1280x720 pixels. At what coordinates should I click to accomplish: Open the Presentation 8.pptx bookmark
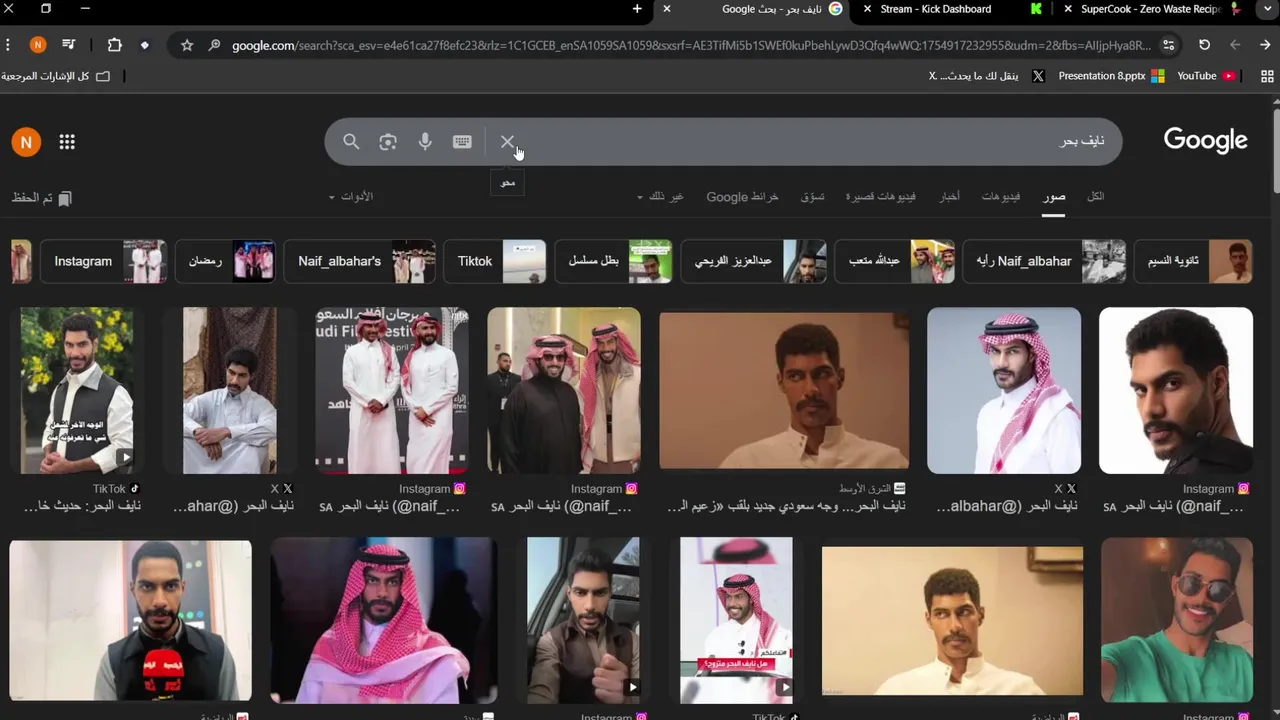[1111, 76]
